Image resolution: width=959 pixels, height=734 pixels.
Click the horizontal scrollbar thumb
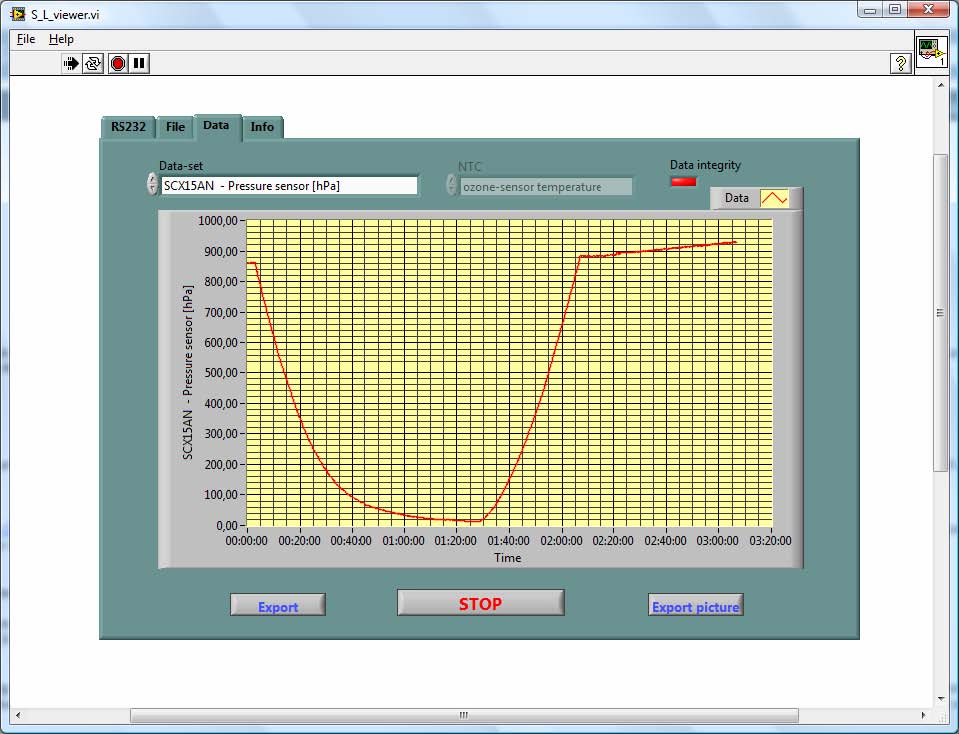click(464, 715)
